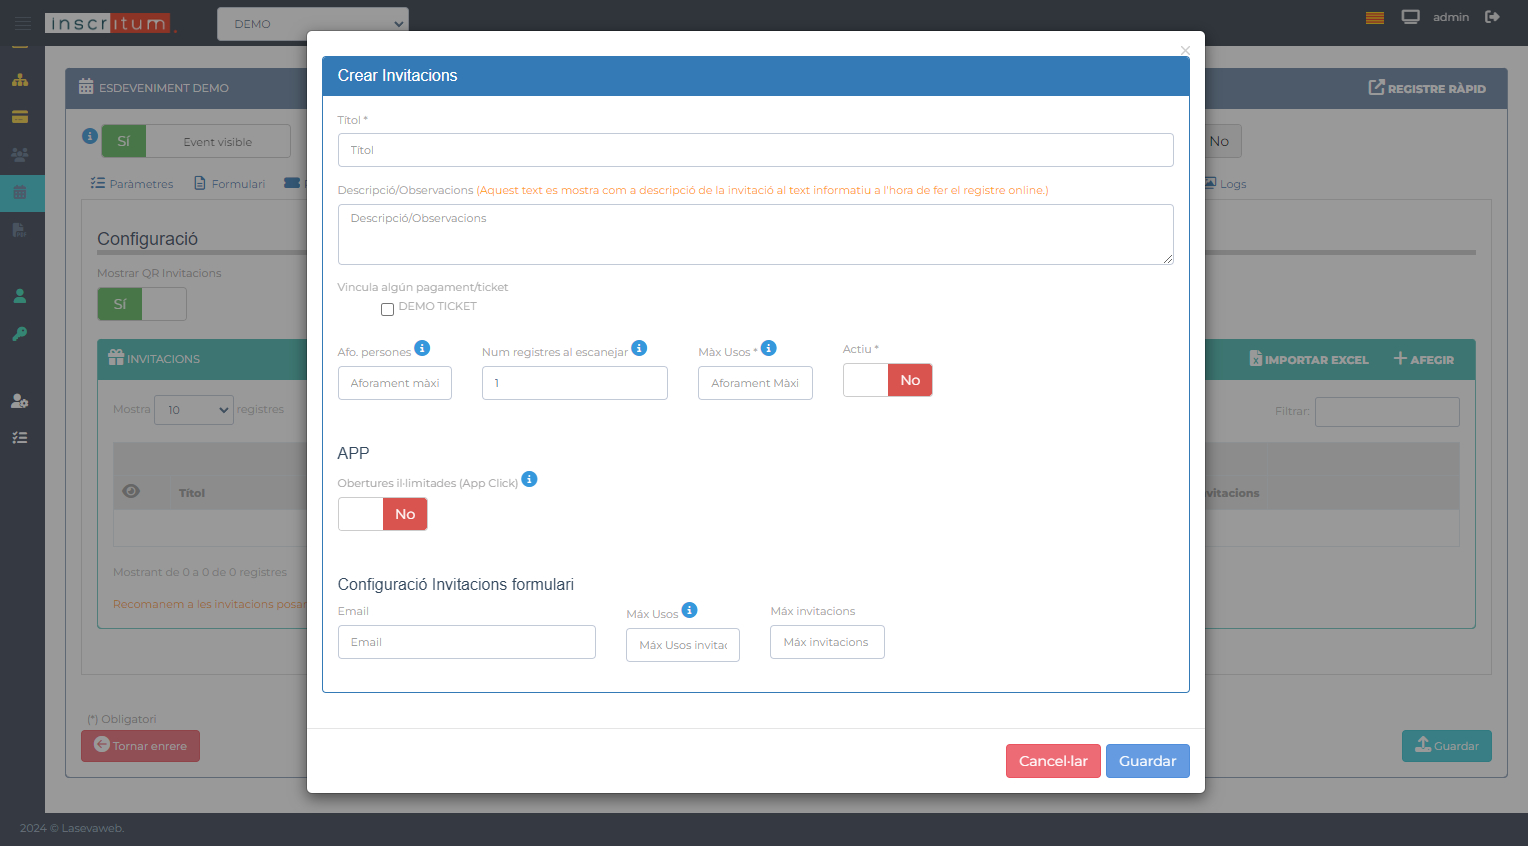Focus the Email input field

tap(467, 642)
